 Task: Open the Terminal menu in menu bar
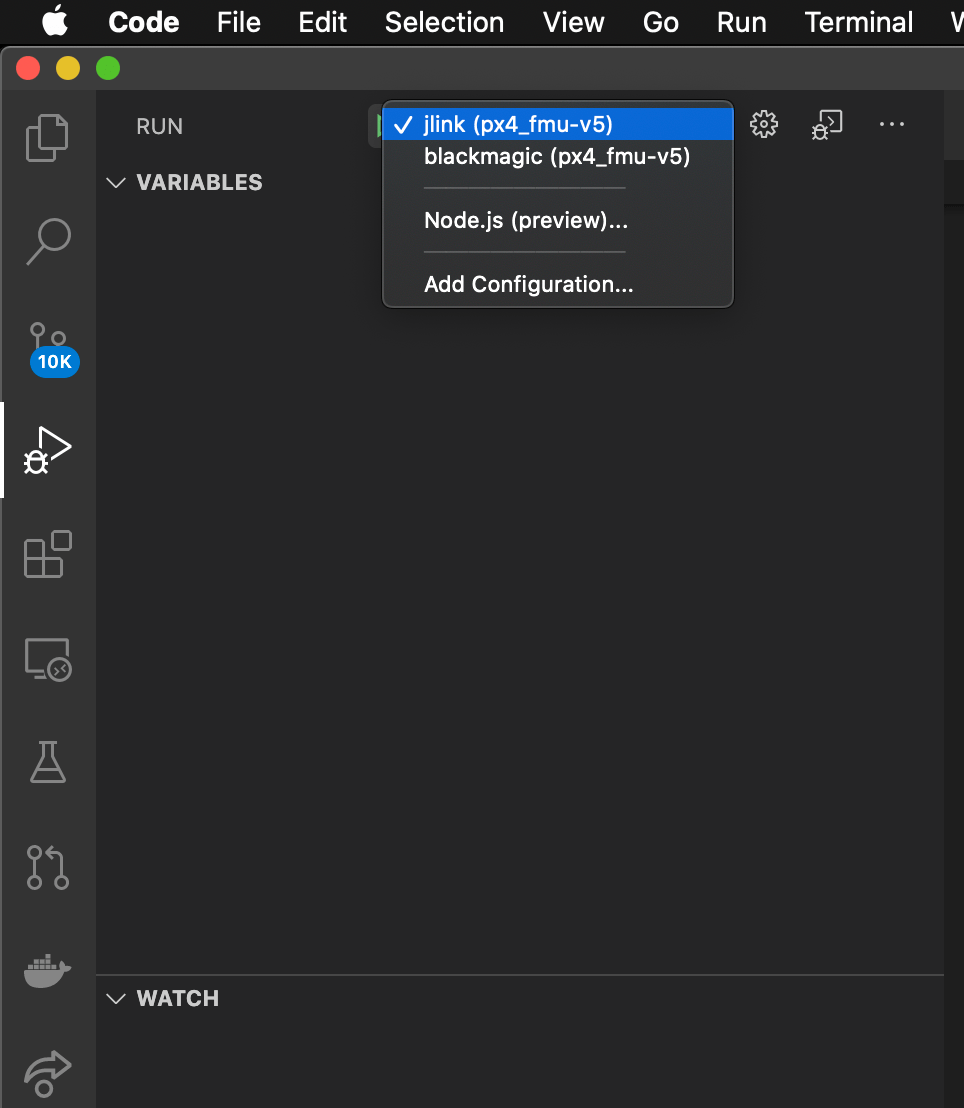click(x=858, y=22)
